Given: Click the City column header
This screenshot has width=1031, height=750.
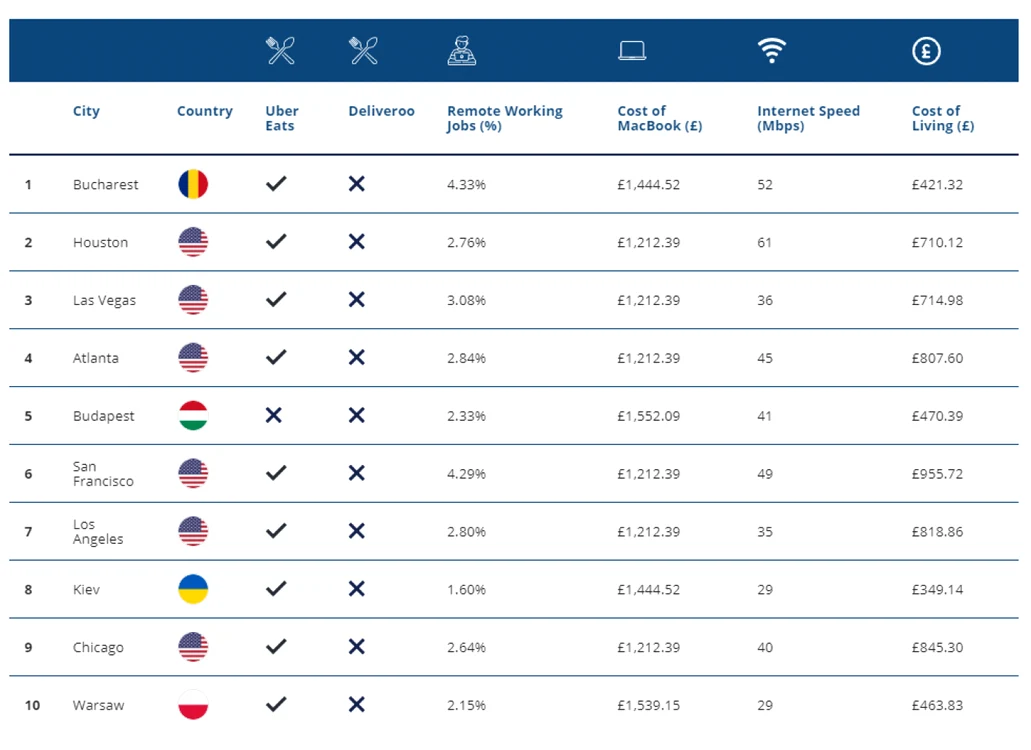Looking at the screenshot, I should (x=86, y=111).
